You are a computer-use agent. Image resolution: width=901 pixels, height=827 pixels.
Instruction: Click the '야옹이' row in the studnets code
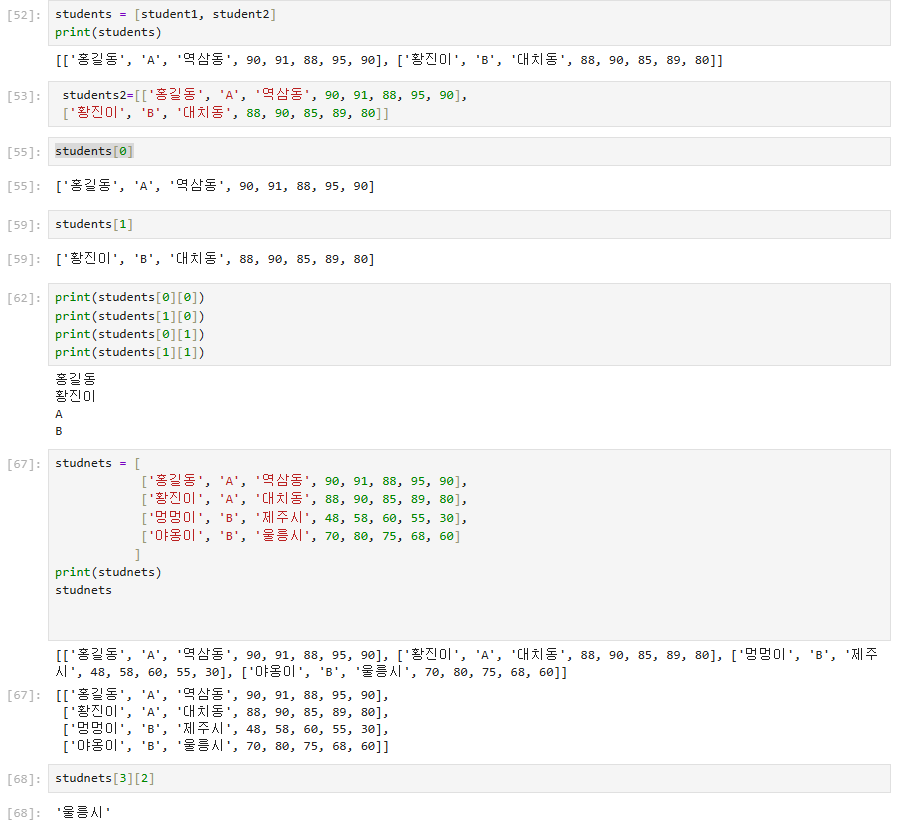point(301,536)
